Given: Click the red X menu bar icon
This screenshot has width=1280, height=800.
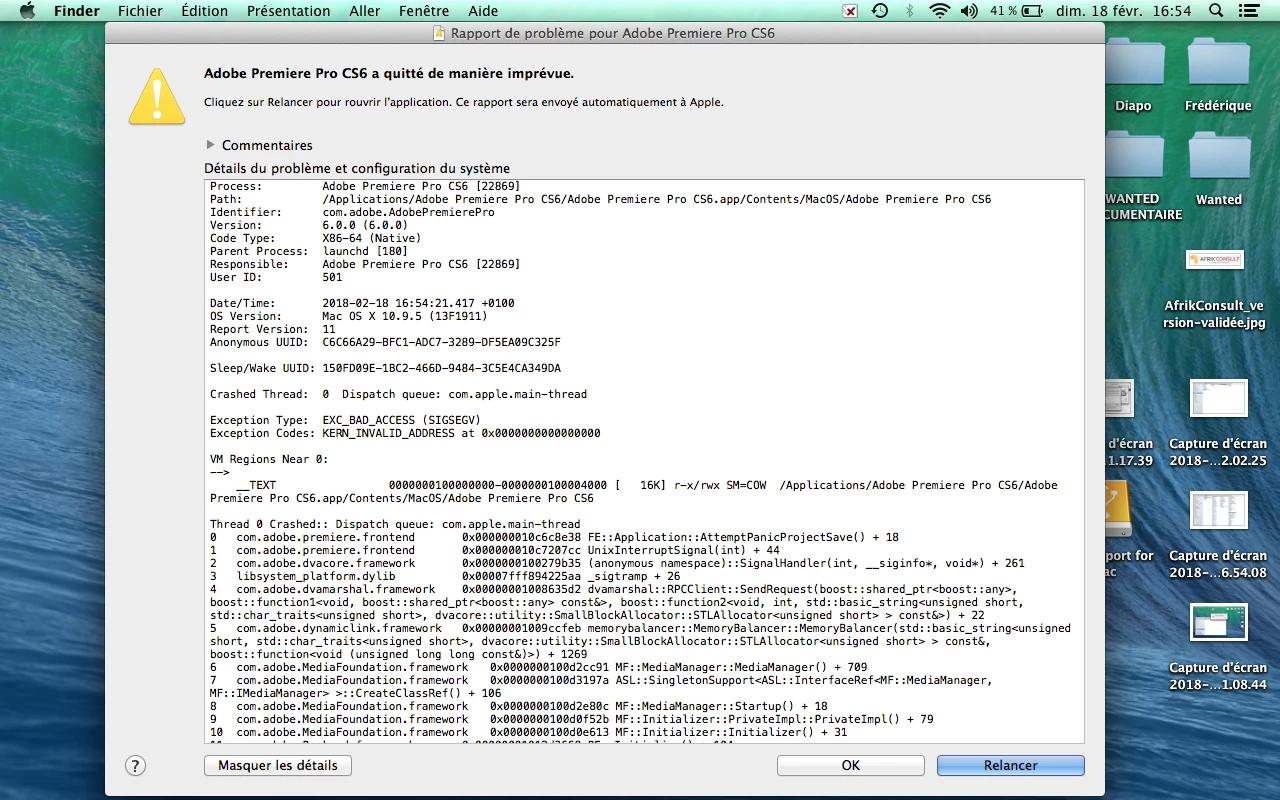Looking at the screenshot, I should point(850,11).
